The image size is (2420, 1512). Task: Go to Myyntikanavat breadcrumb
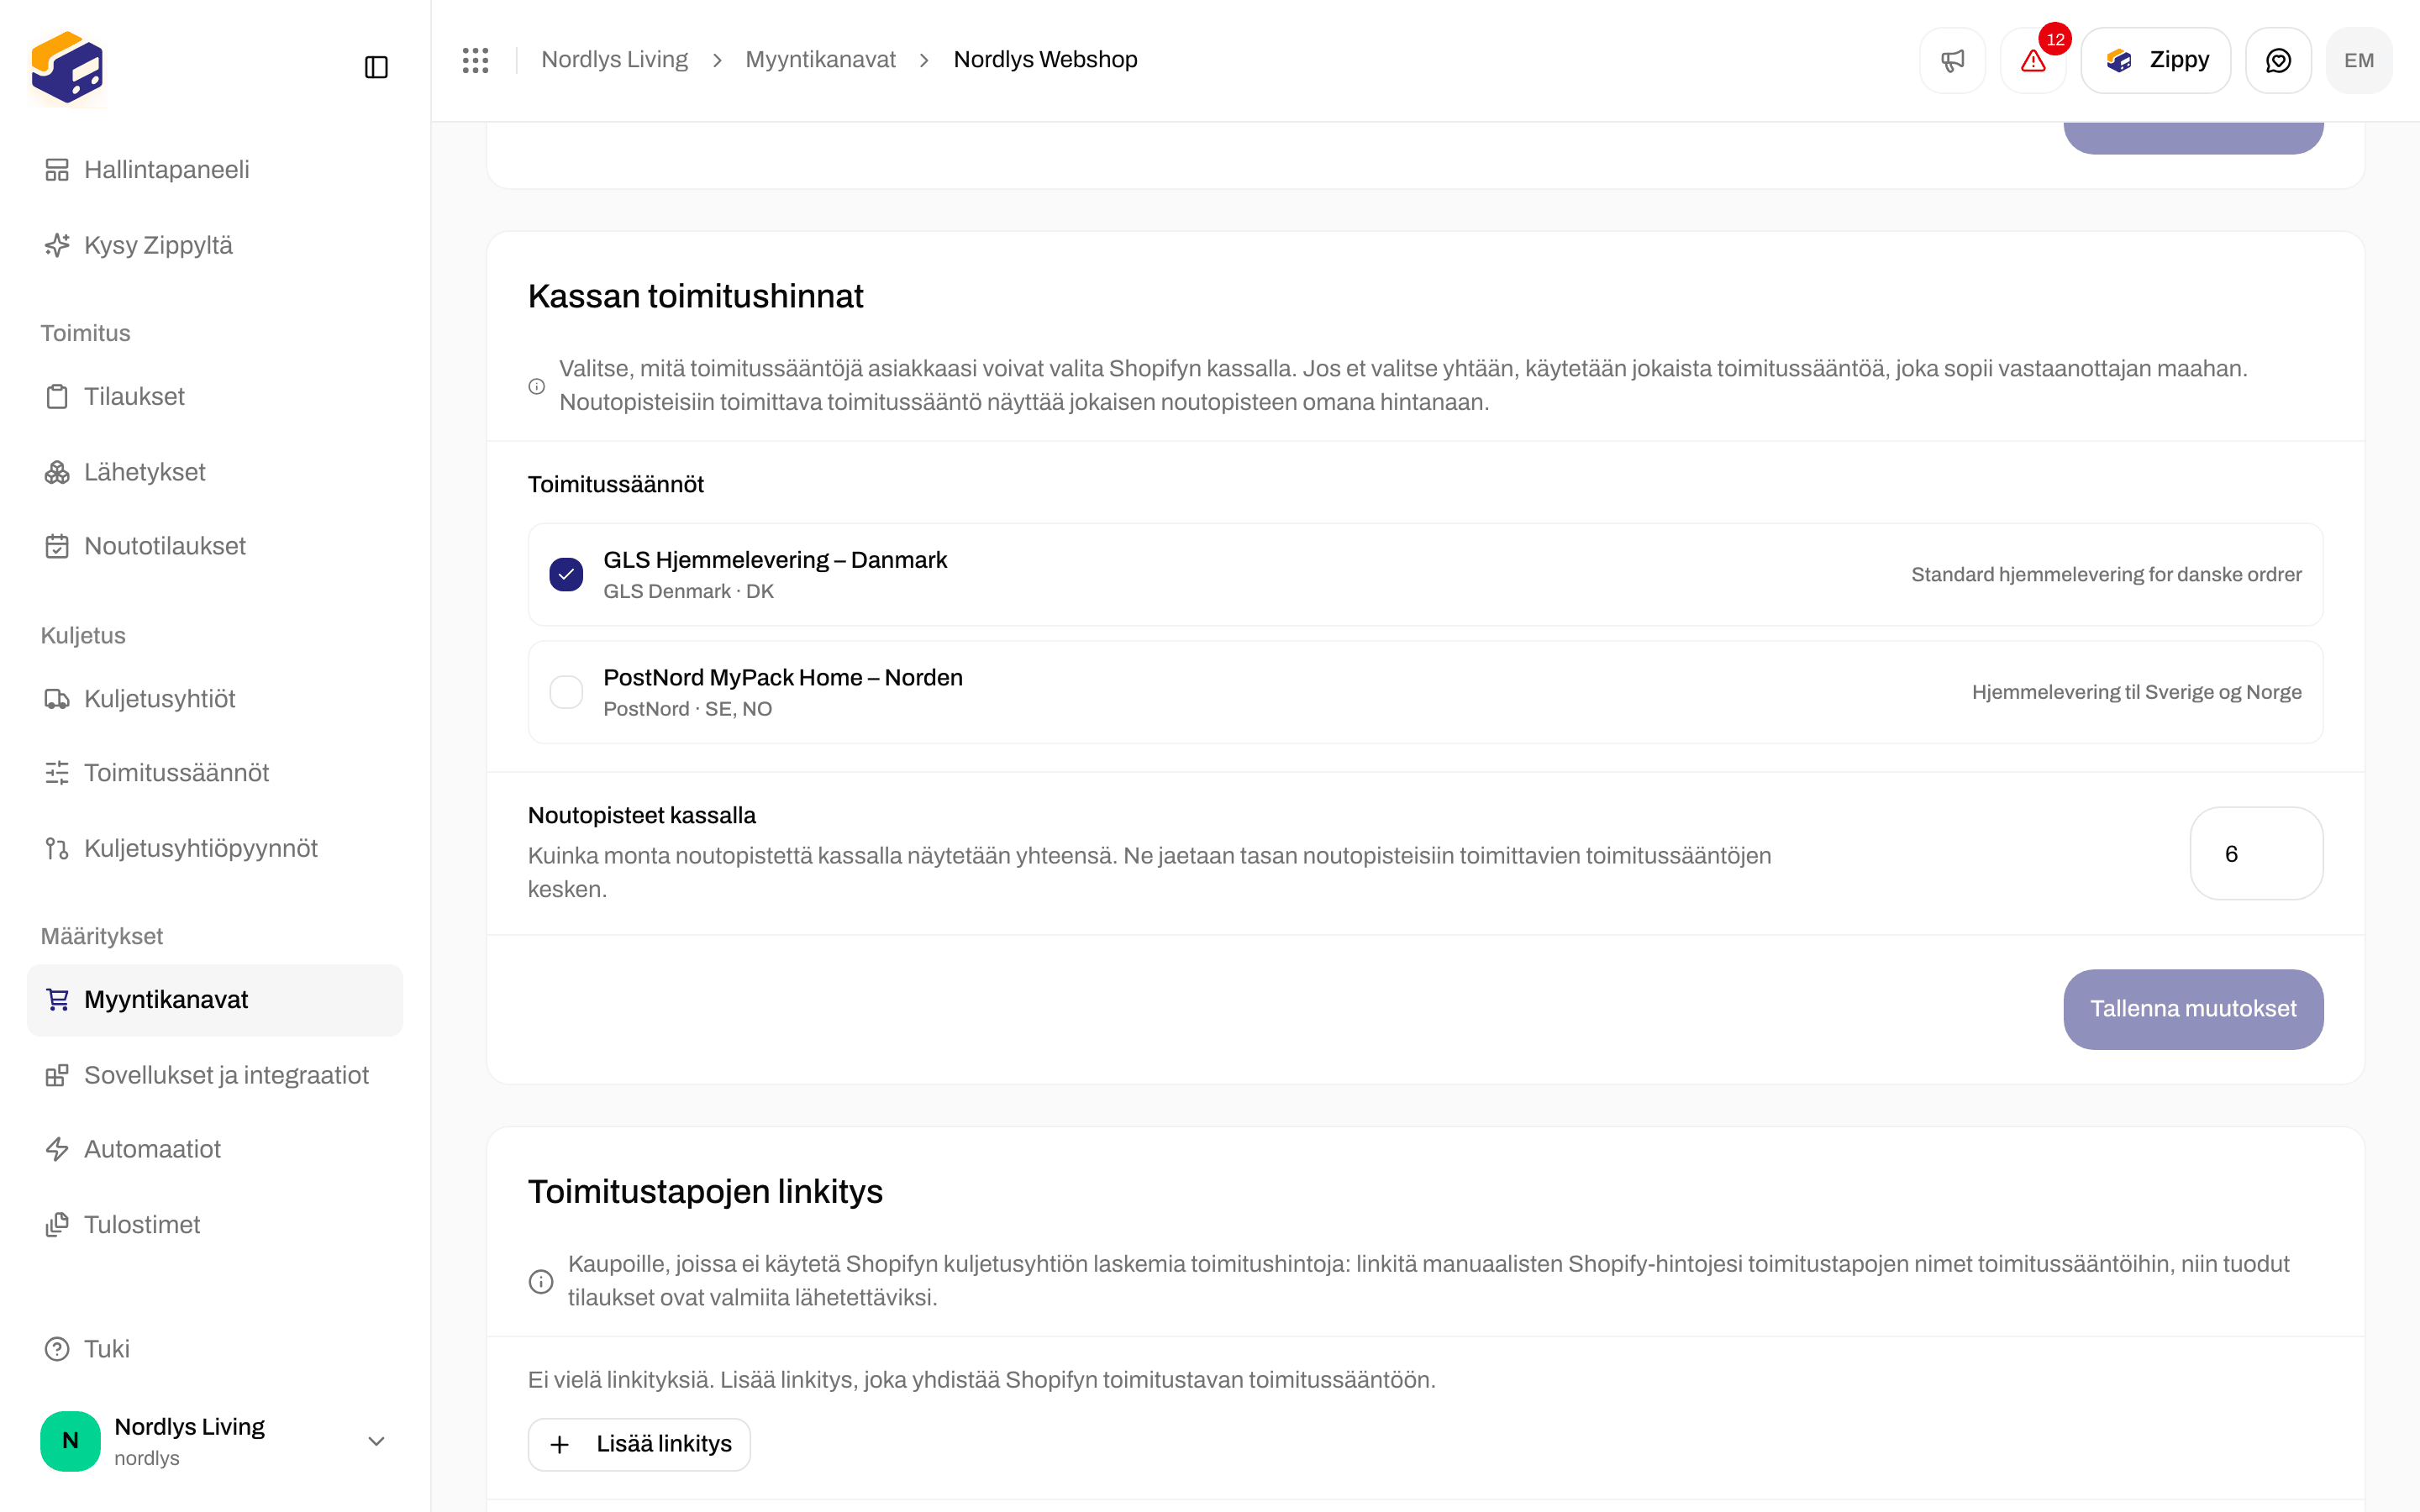[x=820, y=60]
